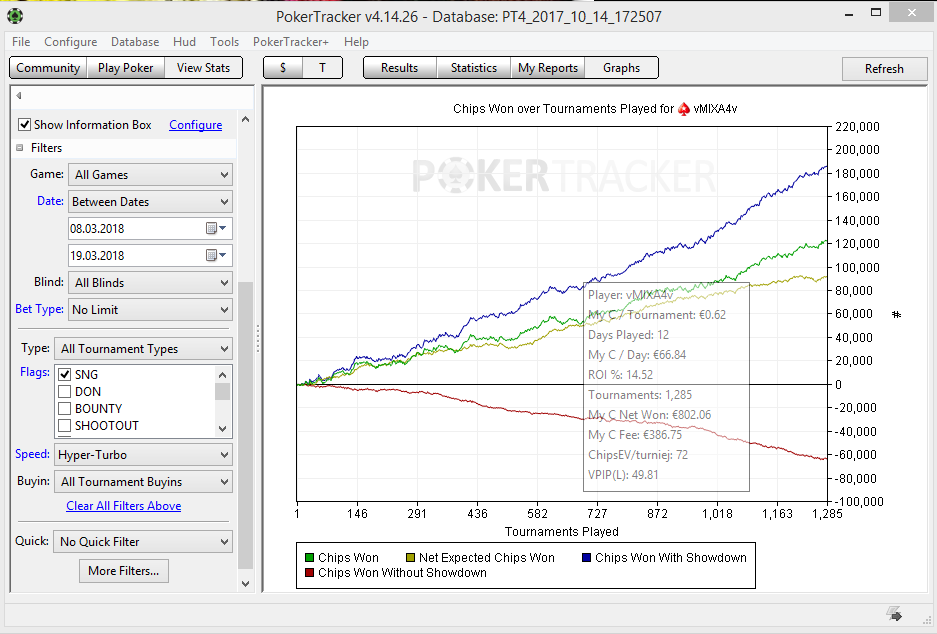Screen dimensions: 937x634
Task: Open the Results tab
Action: click(x=400, y=68)
